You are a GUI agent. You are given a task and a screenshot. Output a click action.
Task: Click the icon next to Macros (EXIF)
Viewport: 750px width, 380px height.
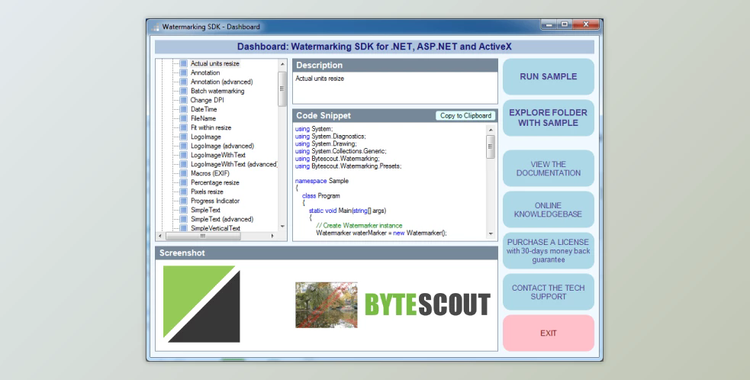pos(183,173)
